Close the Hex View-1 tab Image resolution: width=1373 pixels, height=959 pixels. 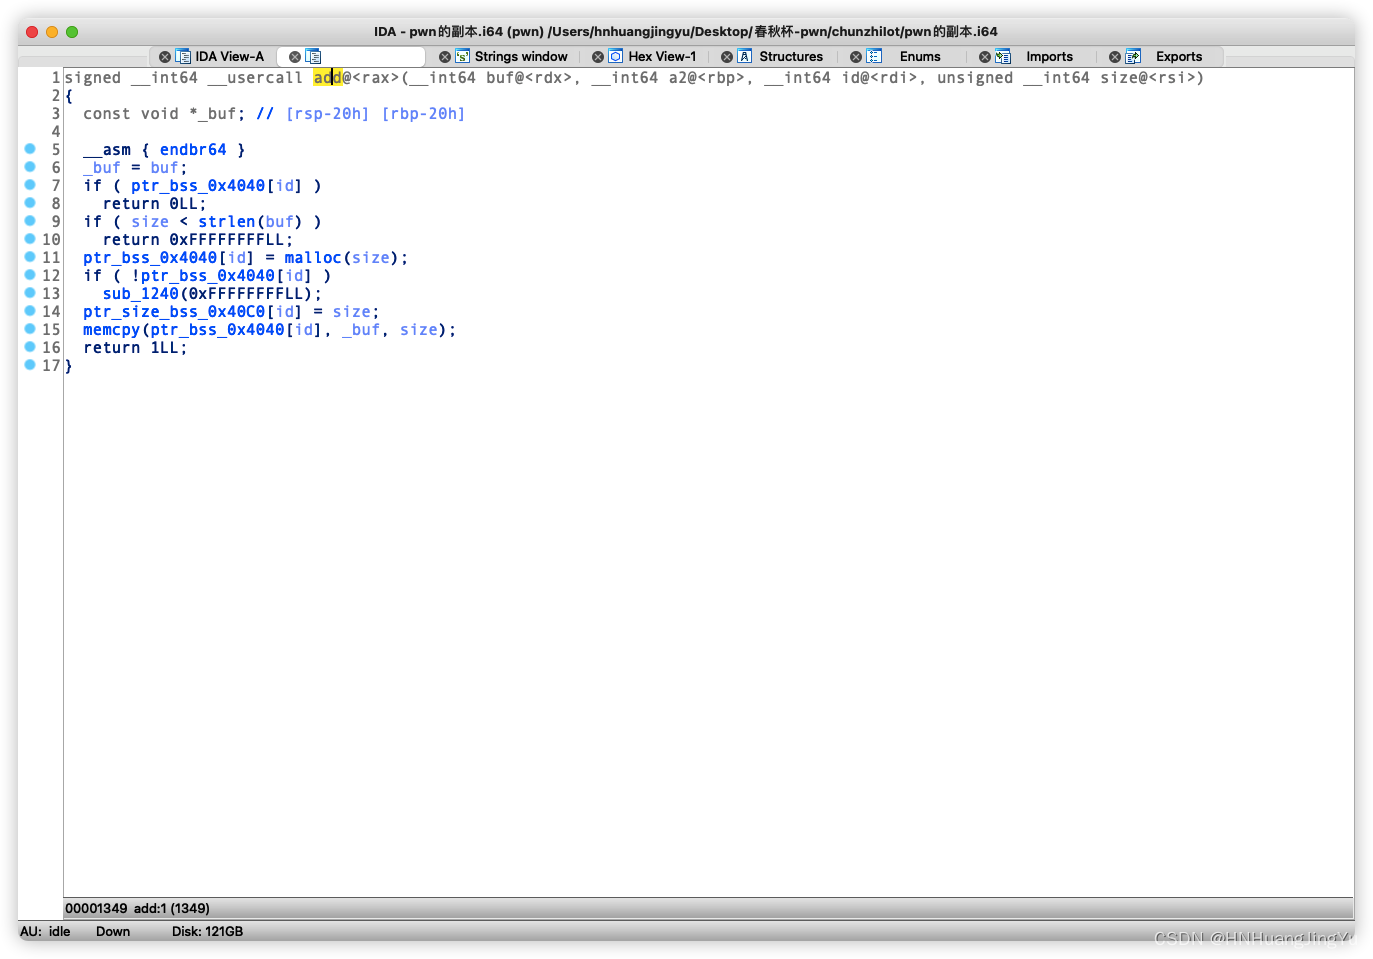[x=598, y=57]
